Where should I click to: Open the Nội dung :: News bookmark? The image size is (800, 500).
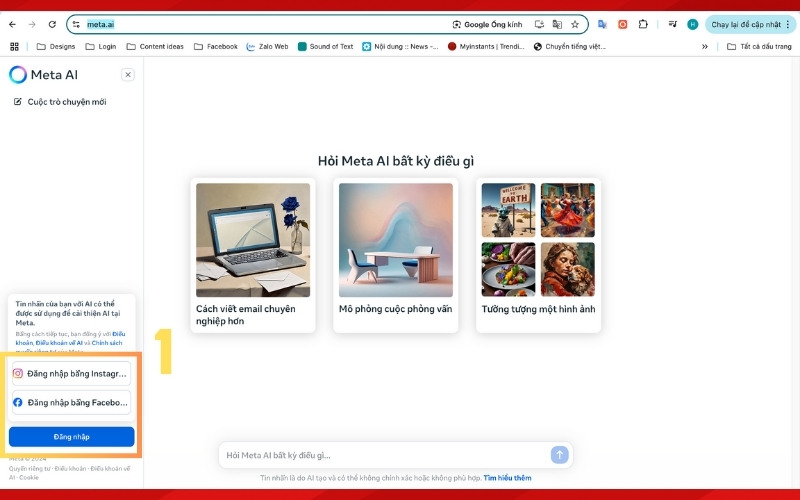click(x=400, y=46)
